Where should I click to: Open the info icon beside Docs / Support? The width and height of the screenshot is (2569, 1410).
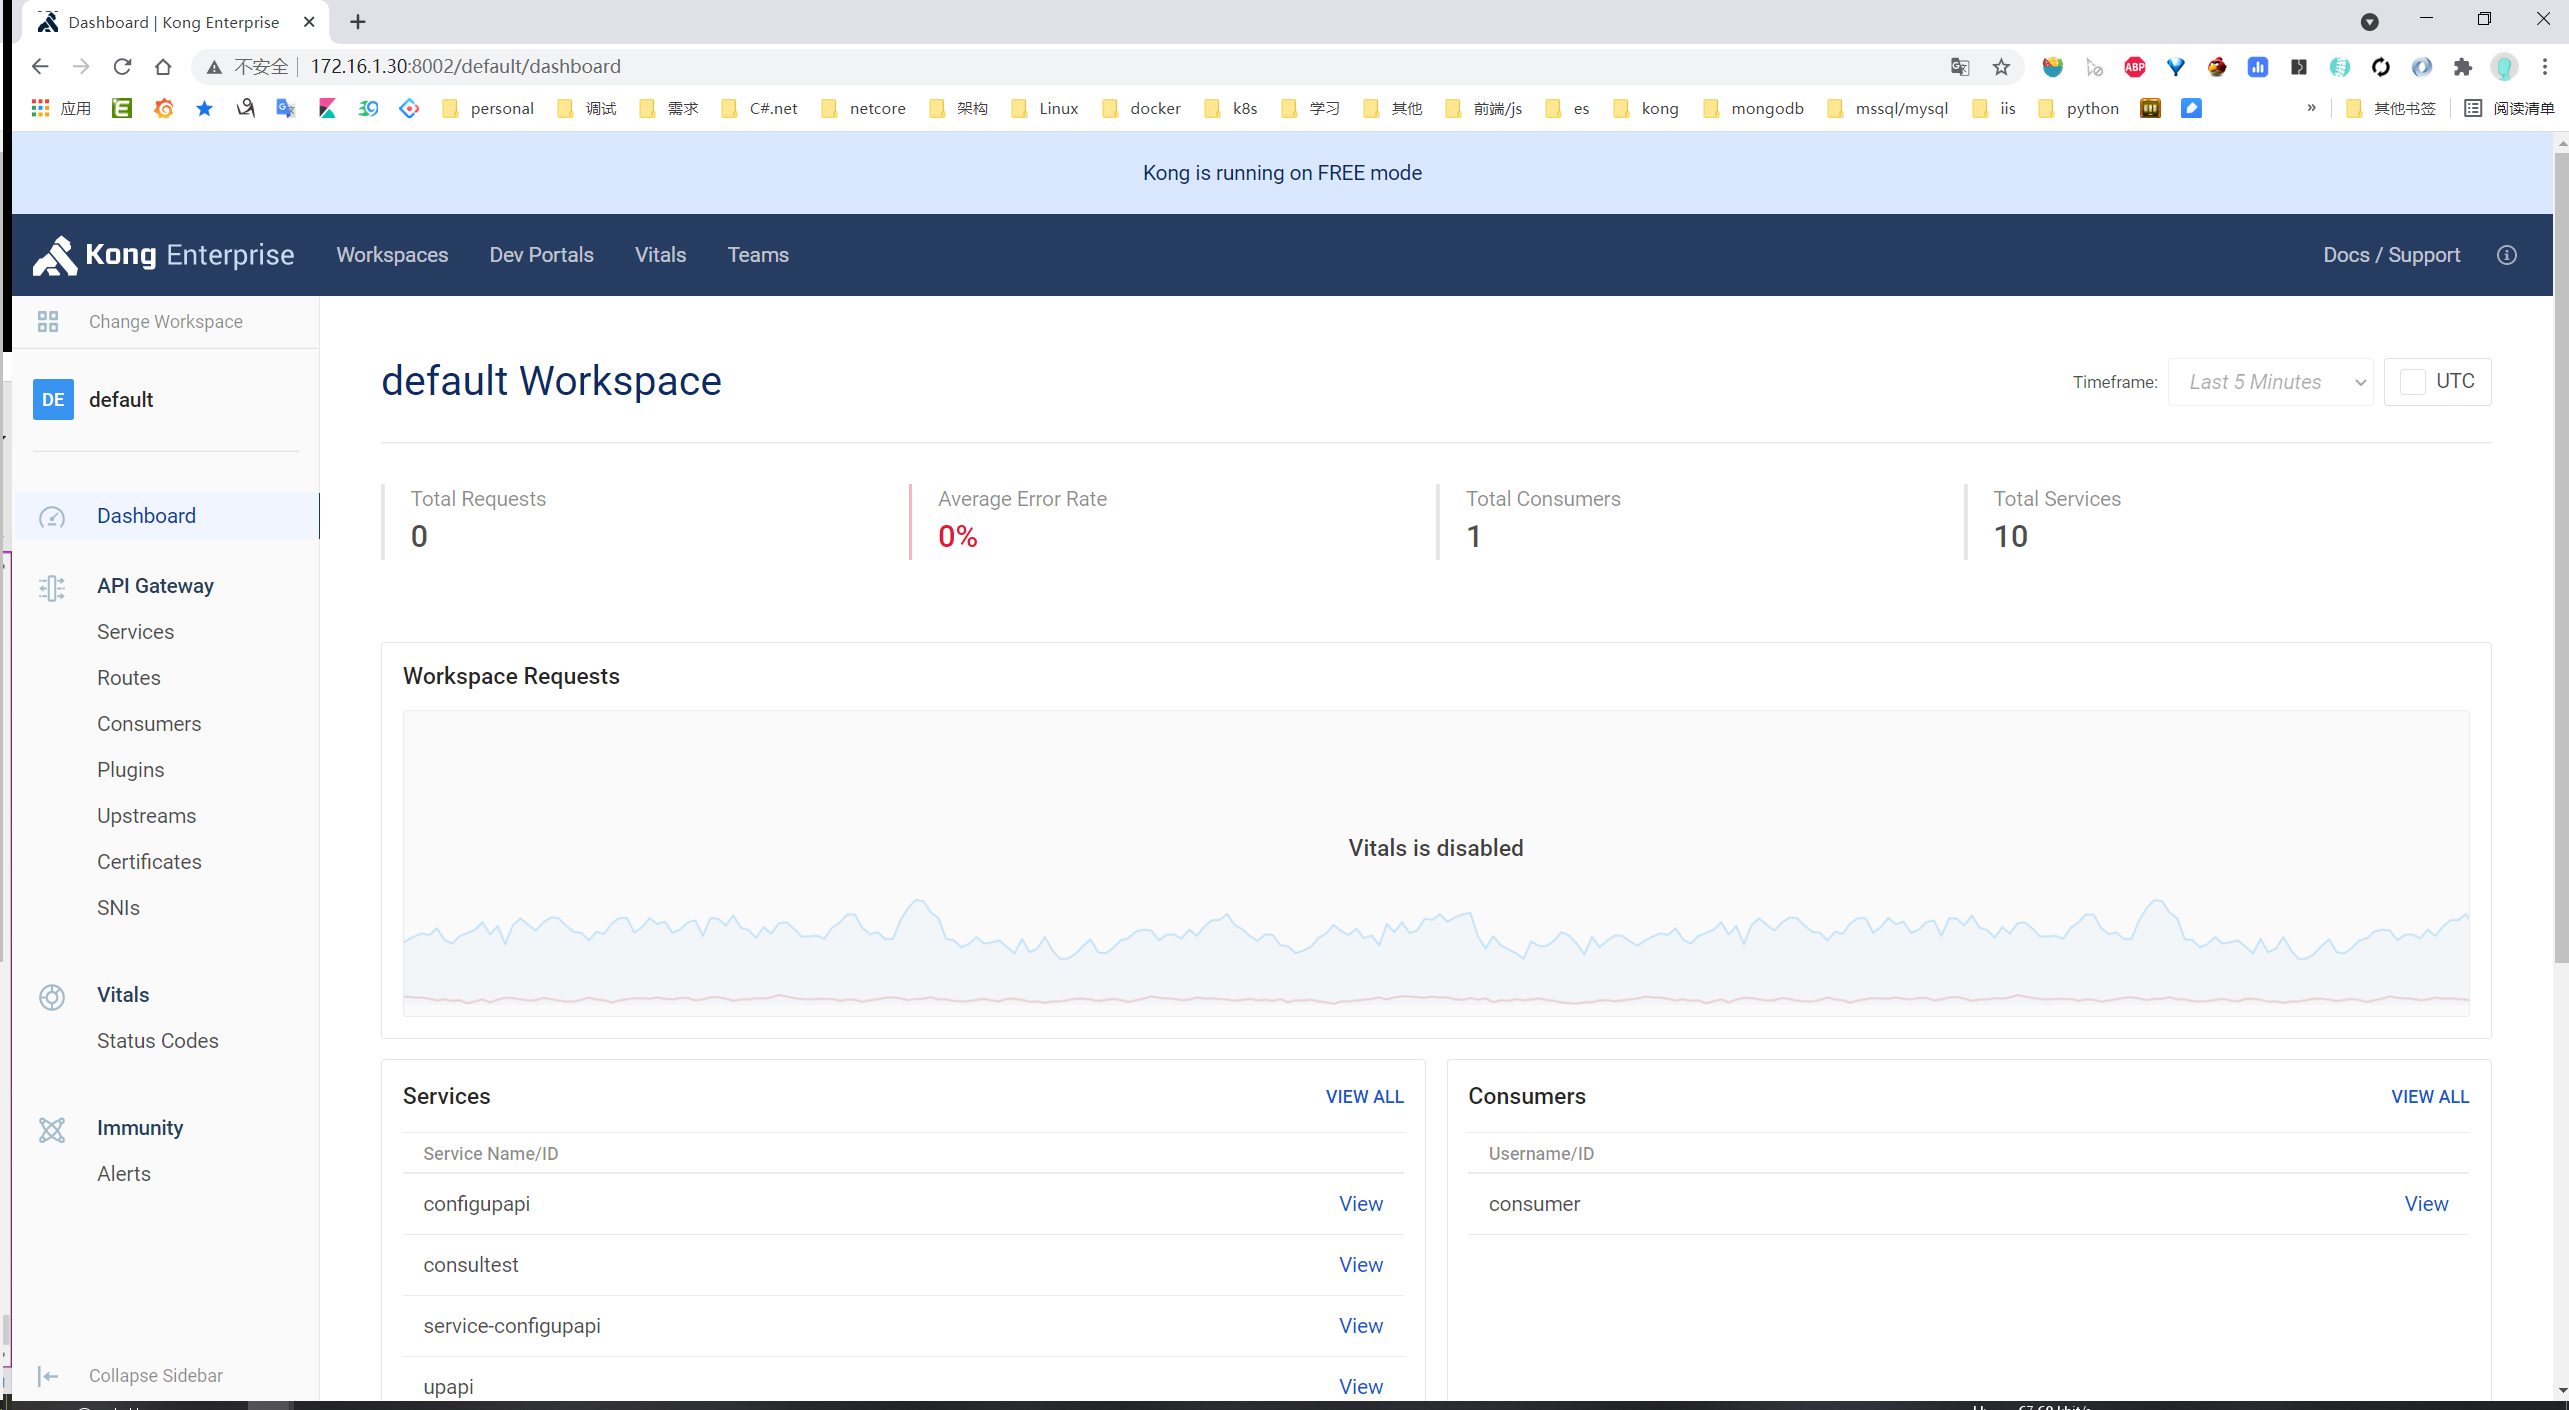[x=2506, y=255]
